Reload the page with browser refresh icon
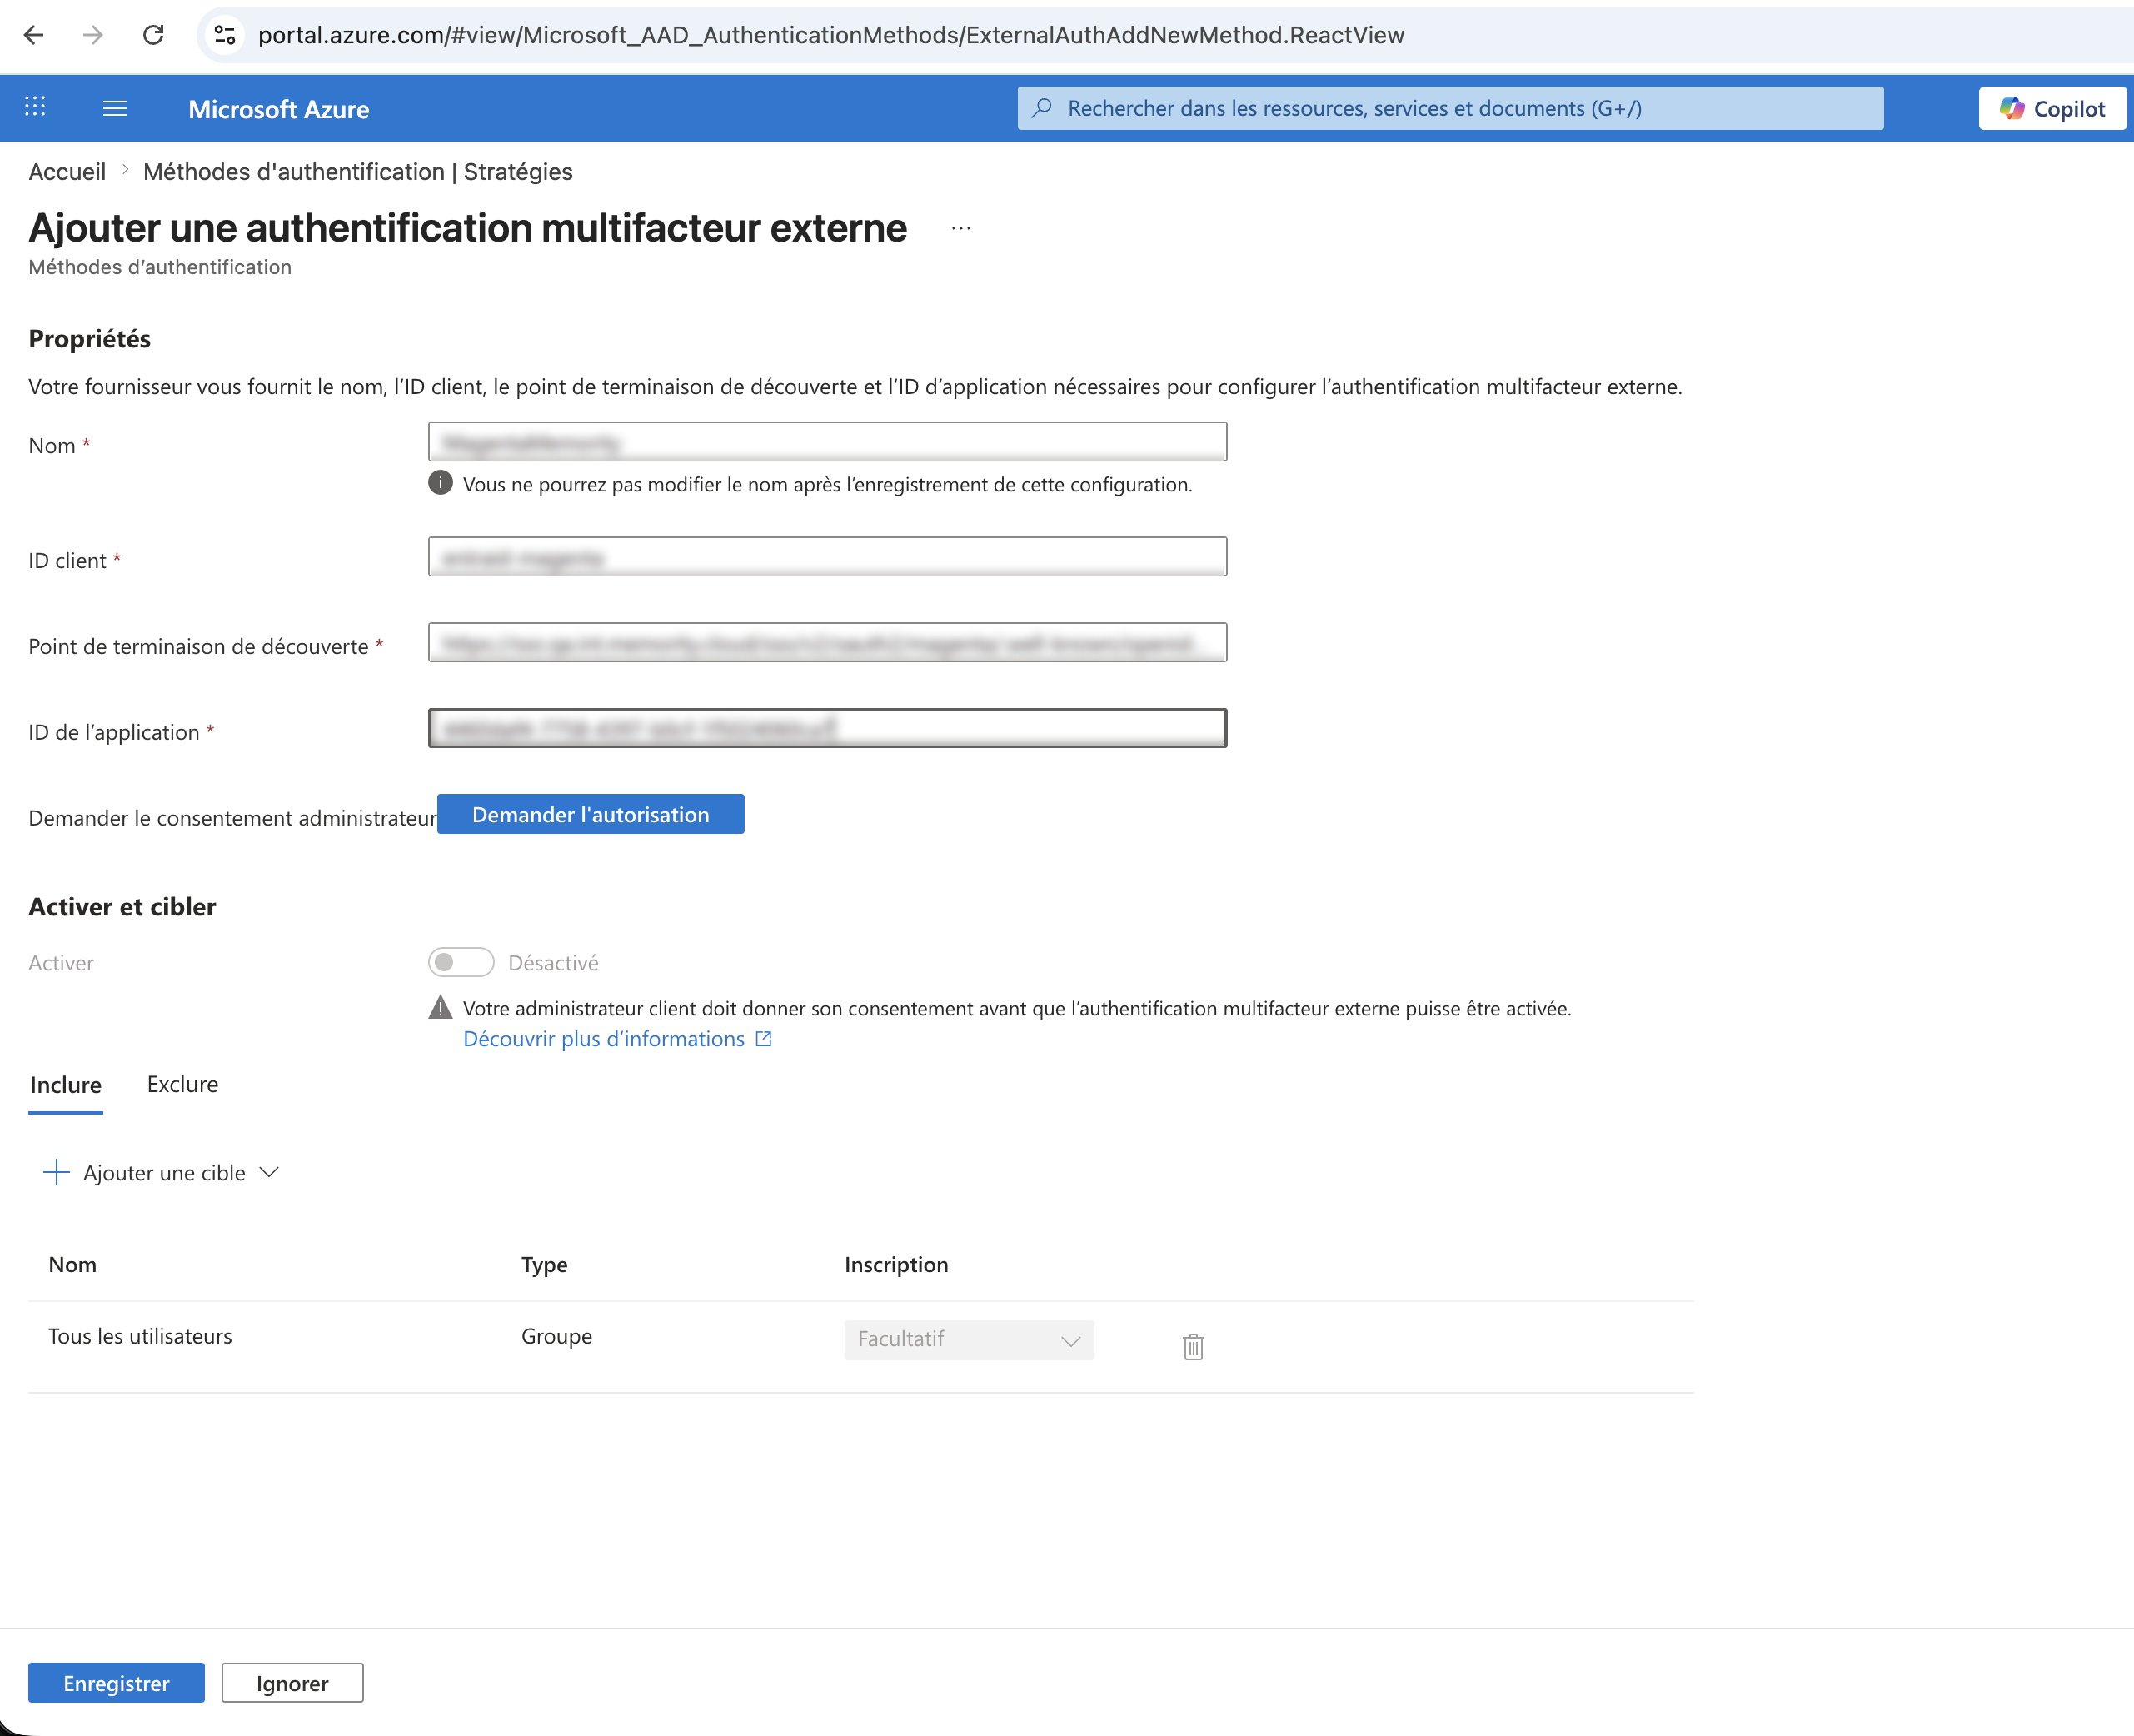This screenshot has width=2134, height=1736. coord(153,35)
